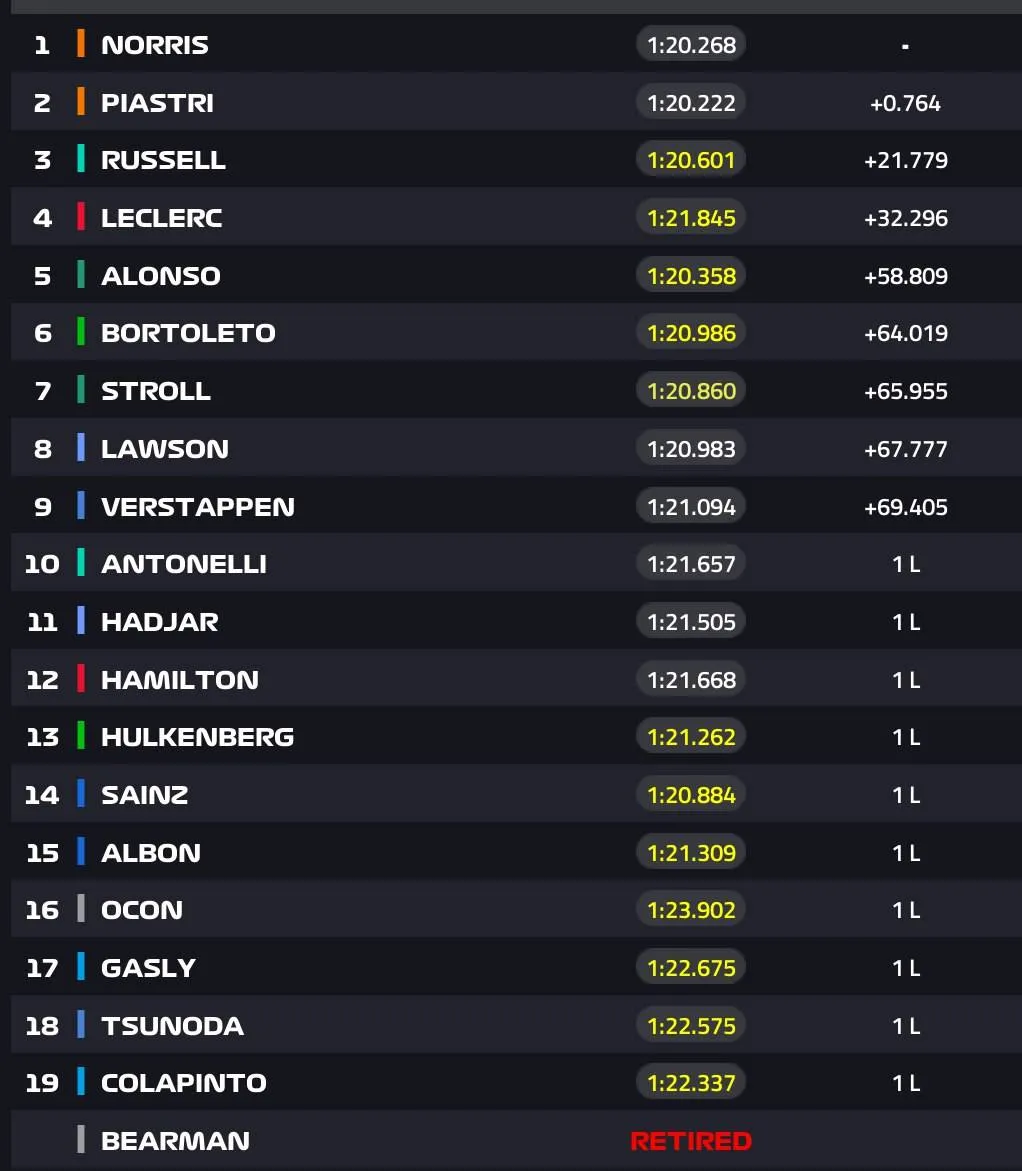
Task: Open Piastri's row in position two
Action: click(516, 102)
